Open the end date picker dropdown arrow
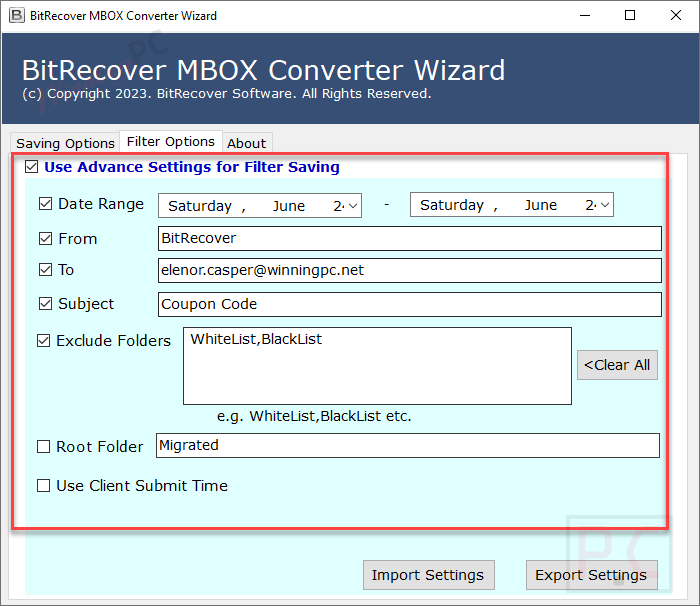The width and height of the screenshot is (700, 606). click(x=605, y=205)
